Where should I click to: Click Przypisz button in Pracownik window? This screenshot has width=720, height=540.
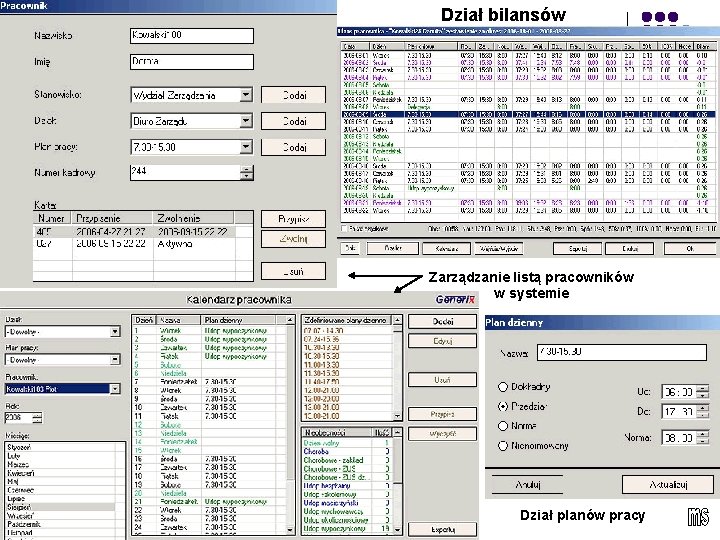(x=293, y=219)
